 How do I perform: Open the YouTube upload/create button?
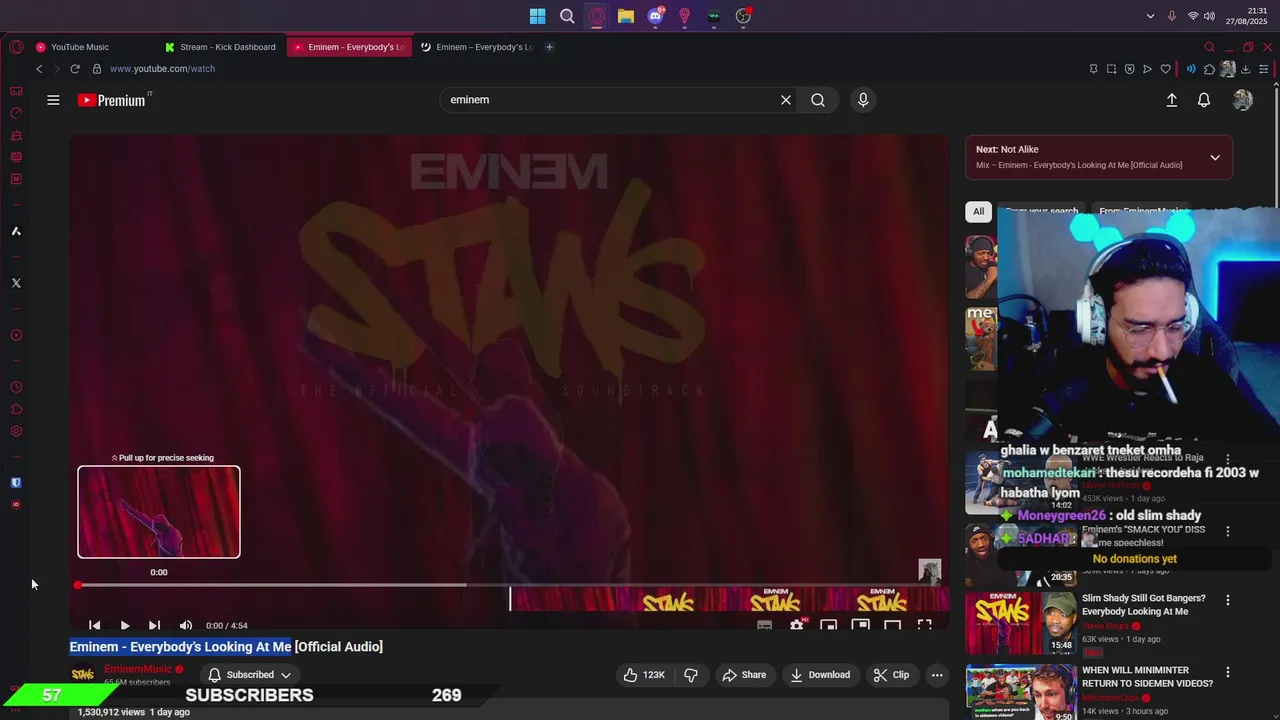[x=1172, y=100]
